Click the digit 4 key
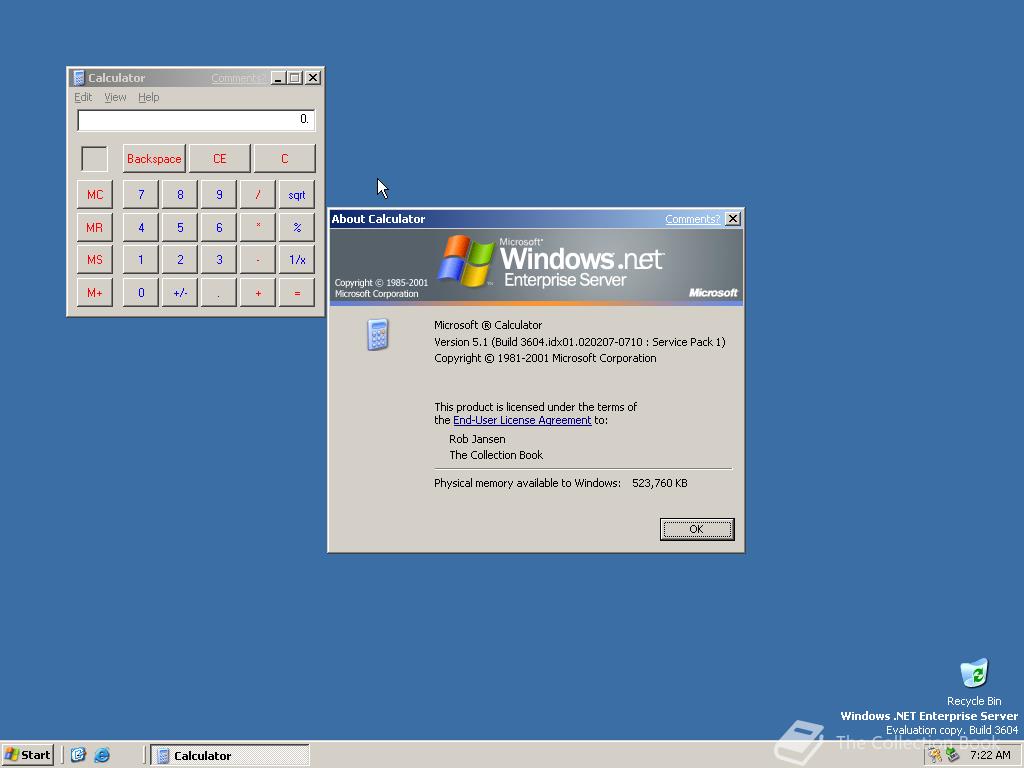 tap(140, 227)
